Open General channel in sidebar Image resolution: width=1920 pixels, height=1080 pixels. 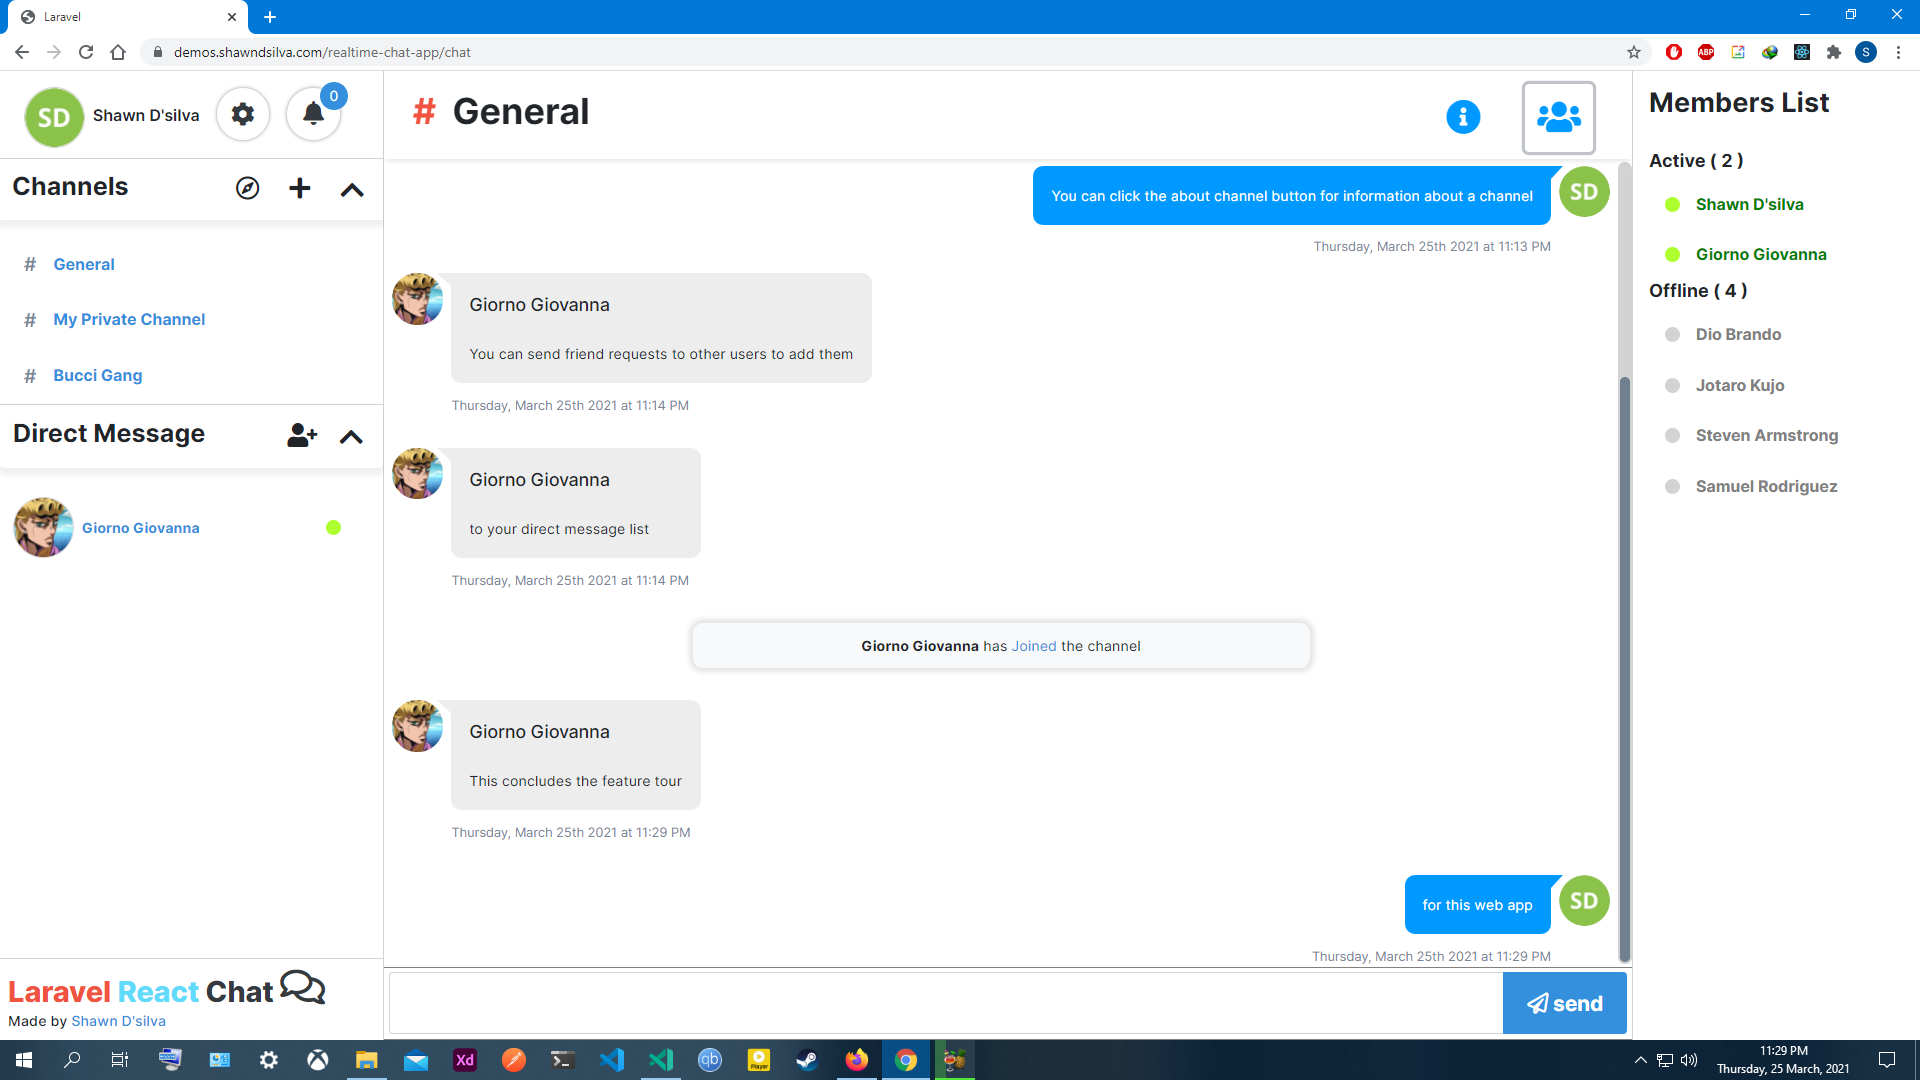pyautogui.click(x=84, y=265)
